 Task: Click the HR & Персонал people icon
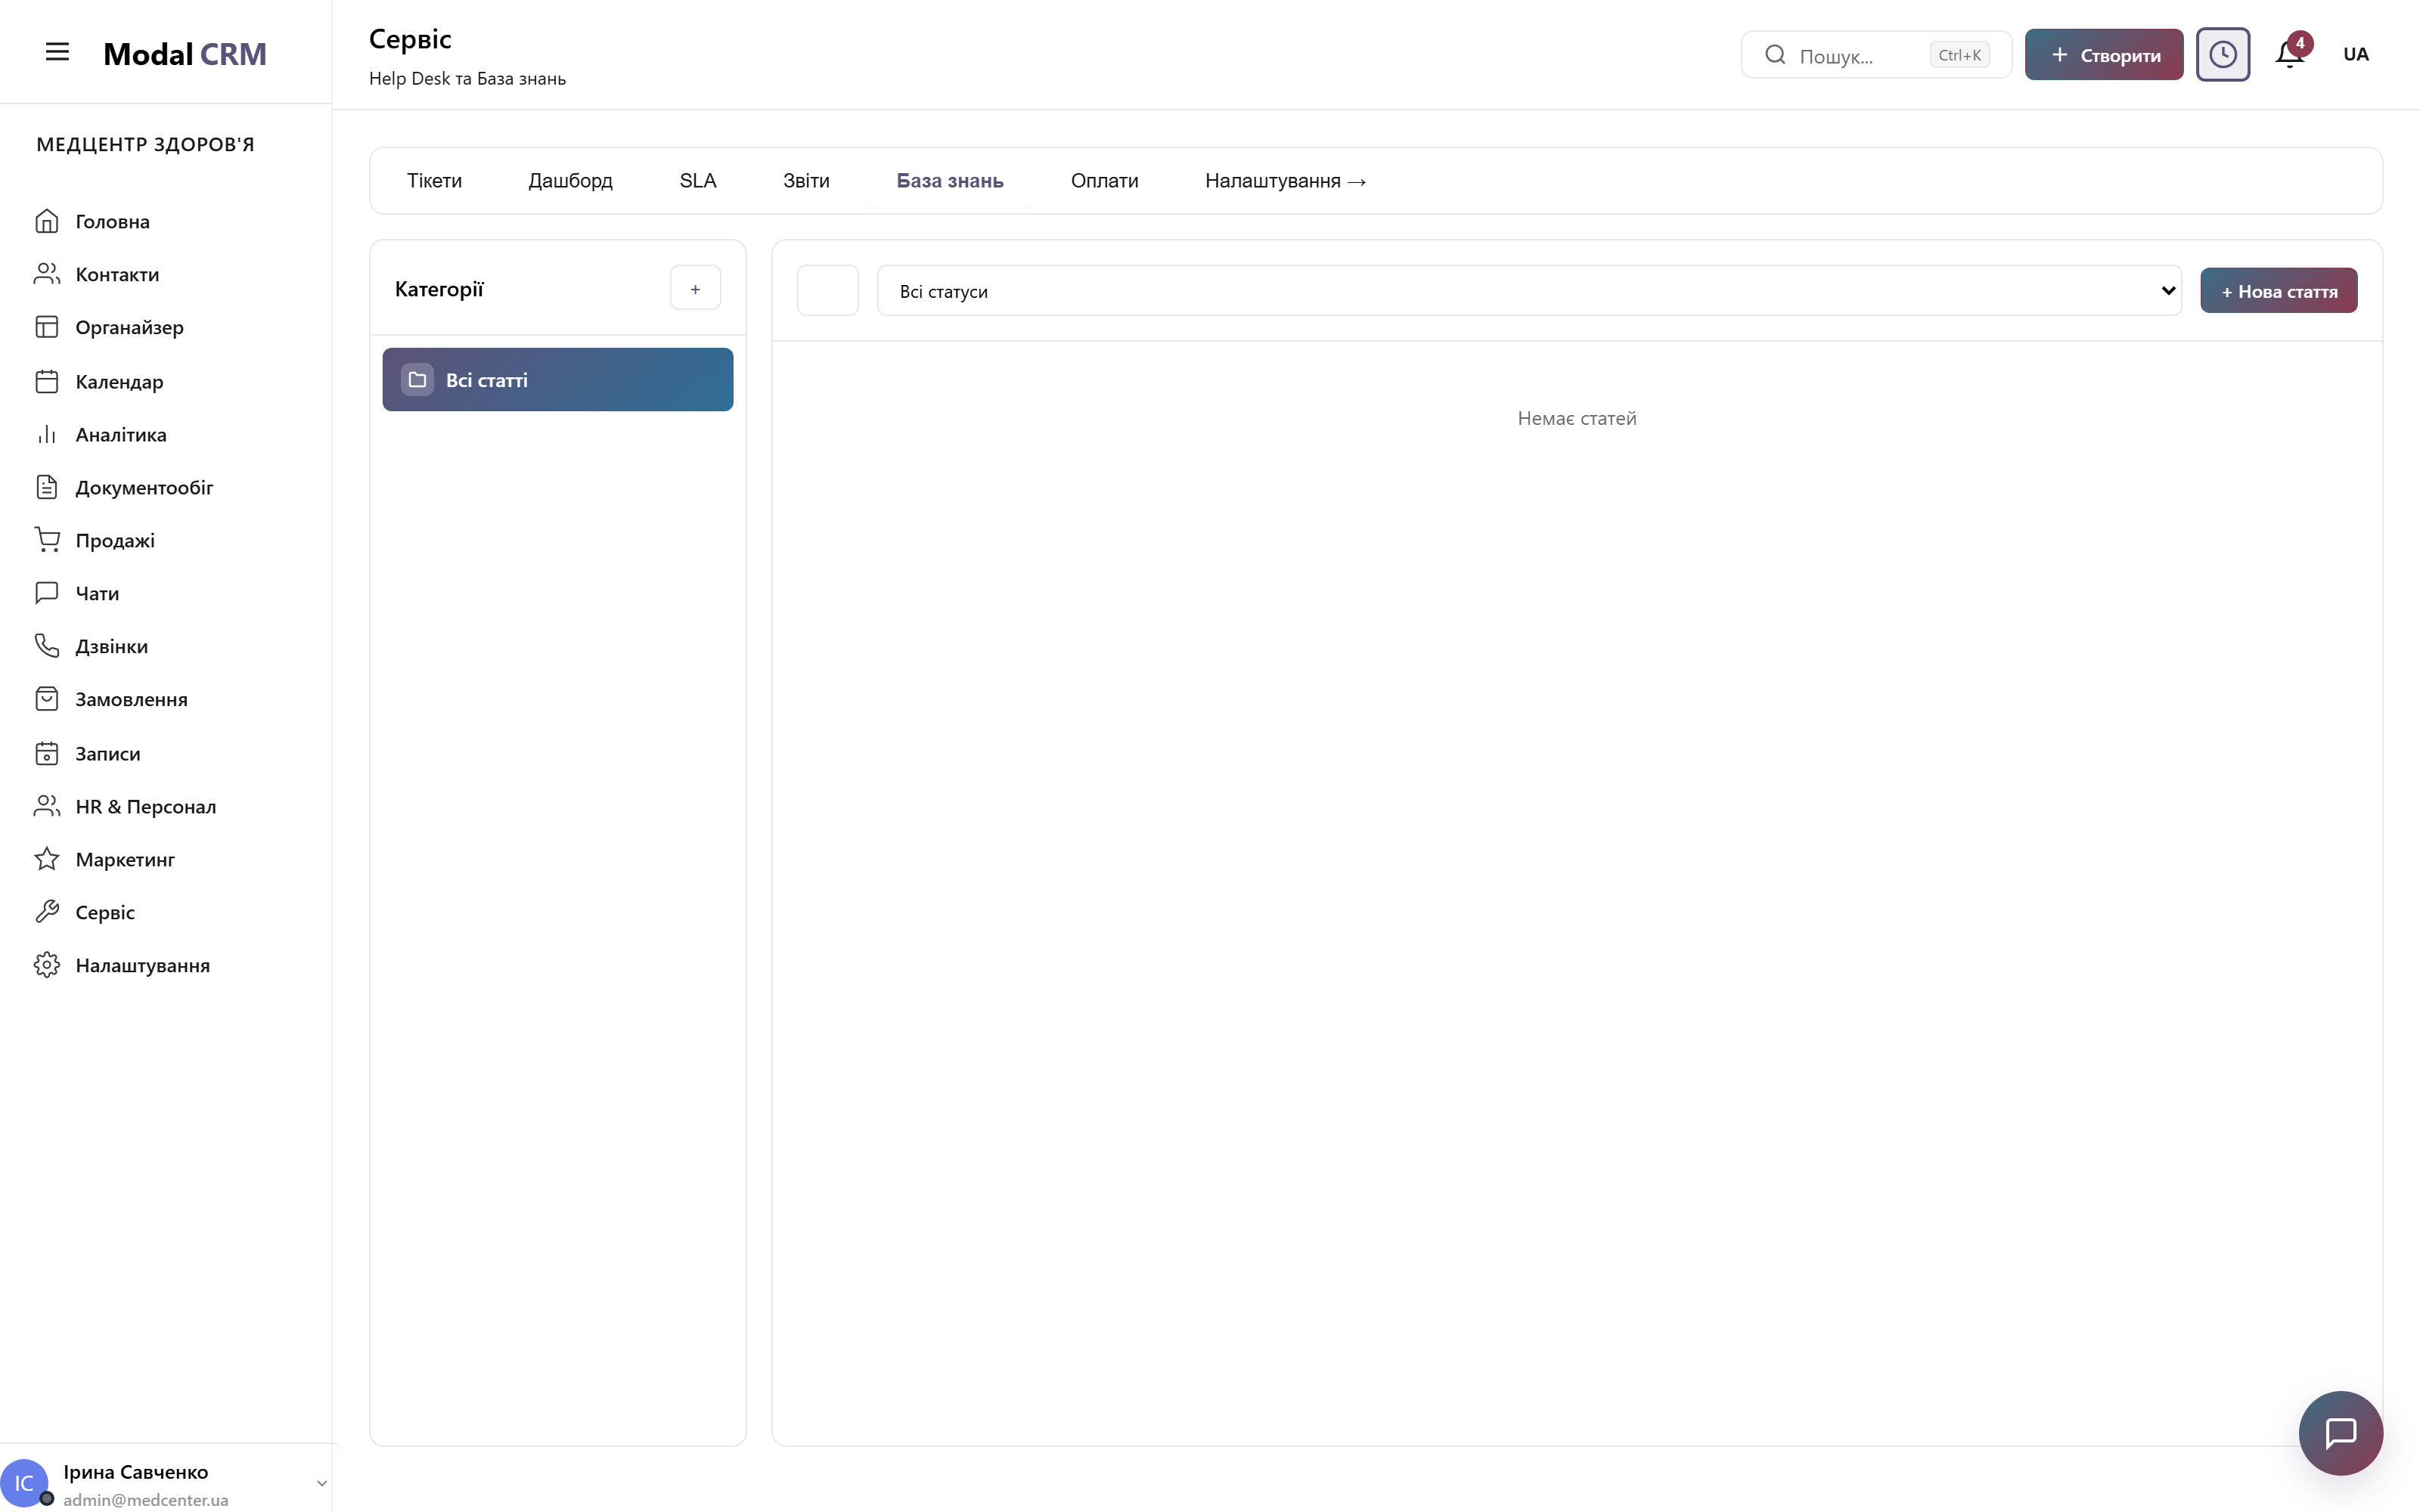point(47,806)
